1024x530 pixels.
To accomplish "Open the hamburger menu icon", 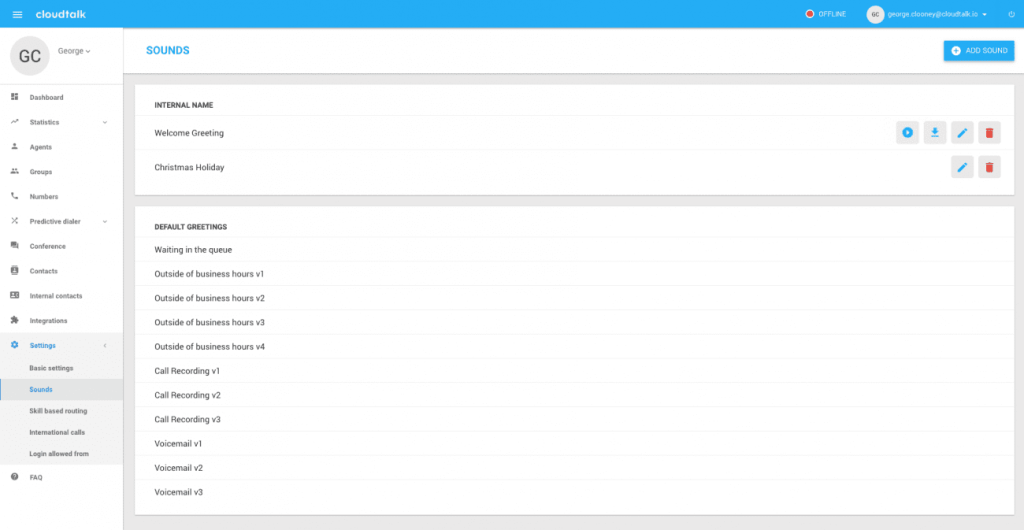I will point(18,14).
